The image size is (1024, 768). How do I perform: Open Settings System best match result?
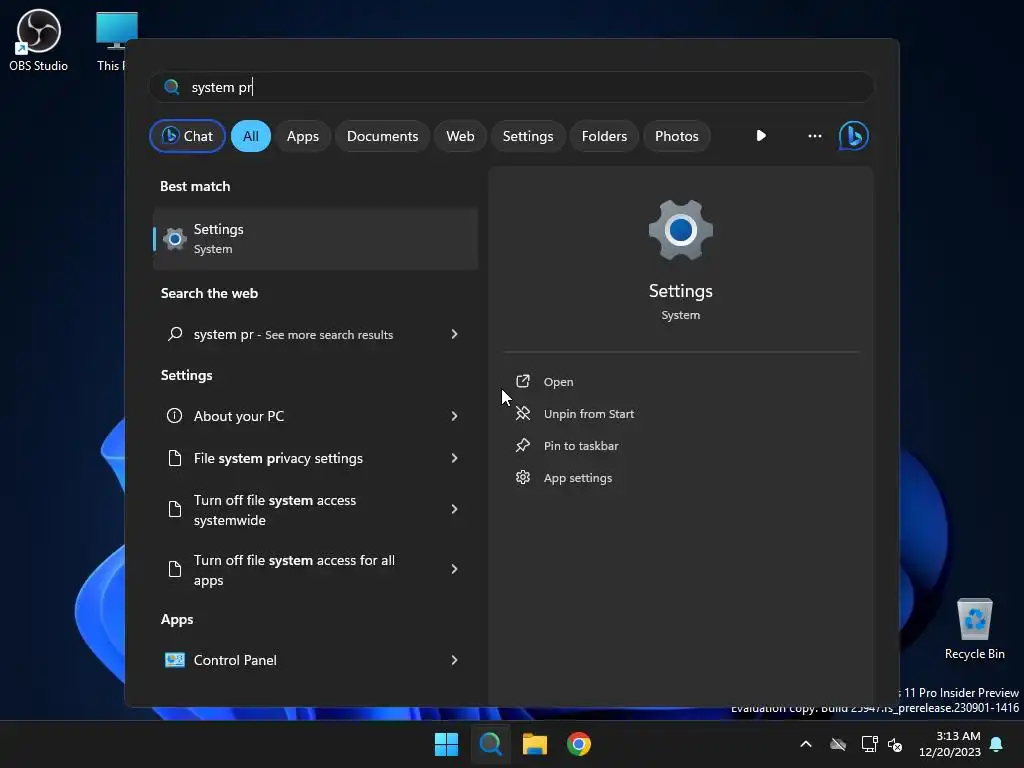click(x=315, y=239)
